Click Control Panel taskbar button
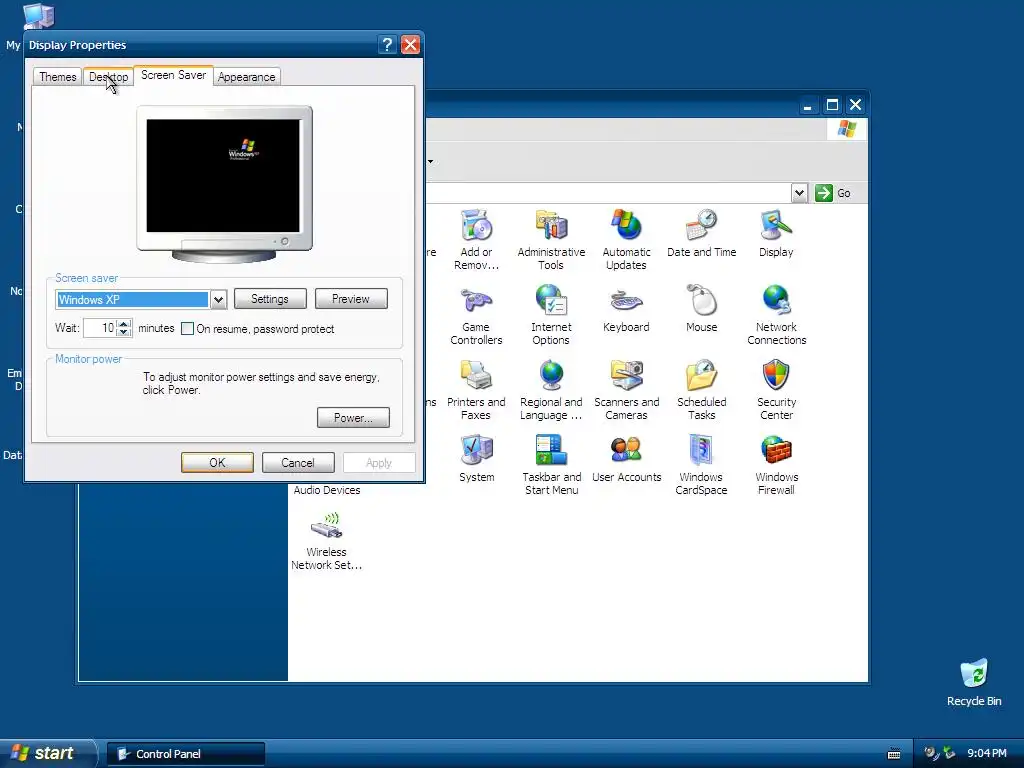 [185, 754]
